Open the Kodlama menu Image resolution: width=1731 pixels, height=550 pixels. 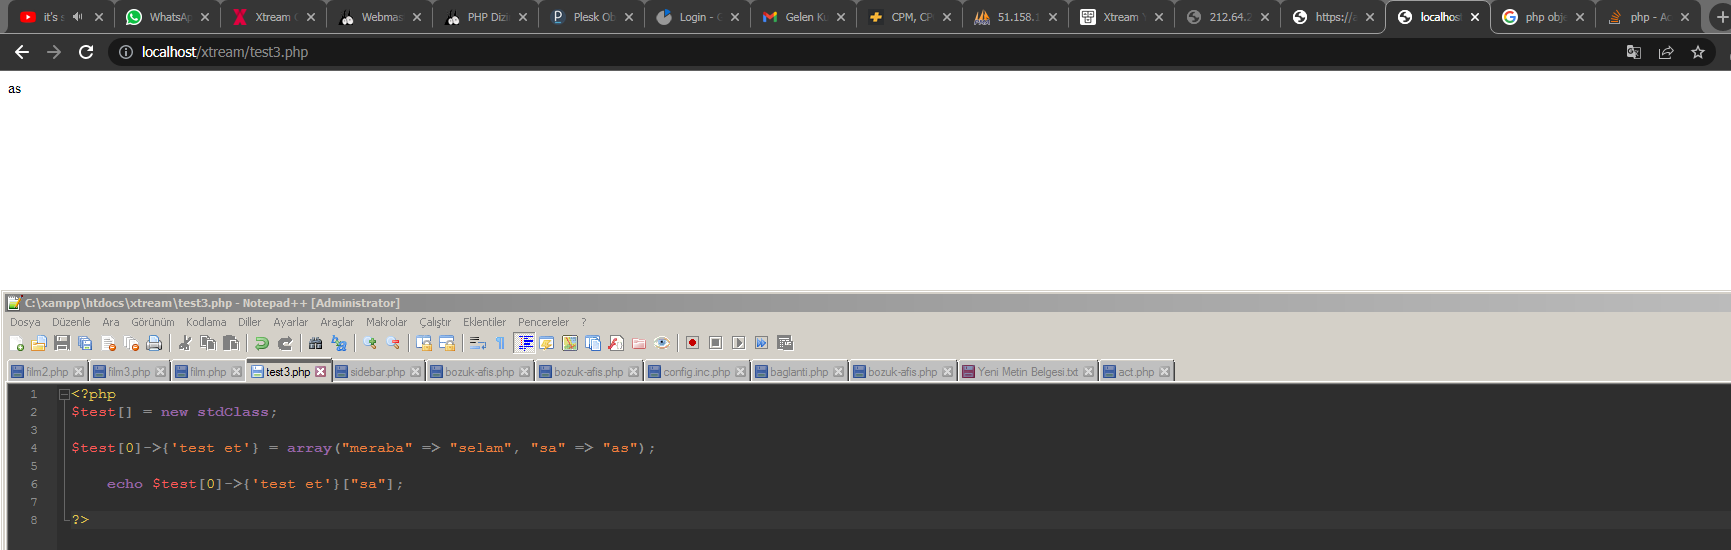(205, 322)
